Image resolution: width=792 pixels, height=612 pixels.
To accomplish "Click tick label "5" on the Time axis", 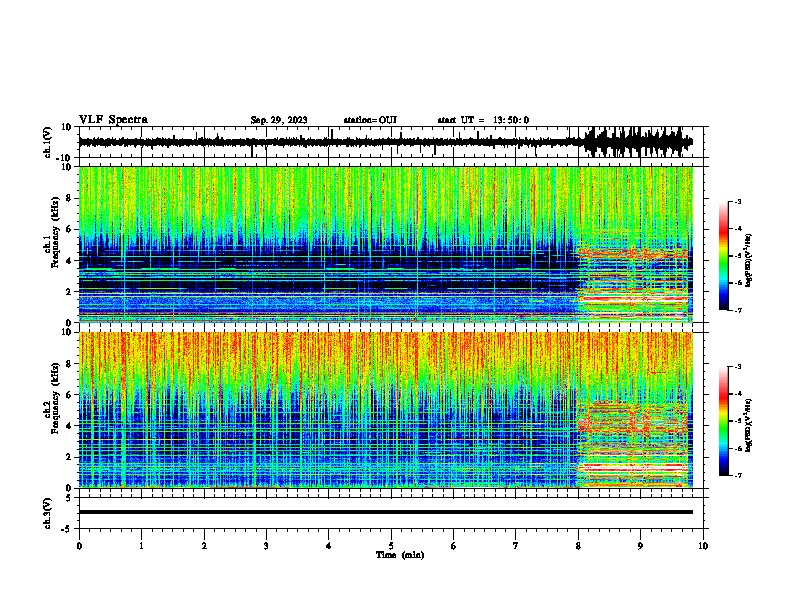I will [391, 546].
